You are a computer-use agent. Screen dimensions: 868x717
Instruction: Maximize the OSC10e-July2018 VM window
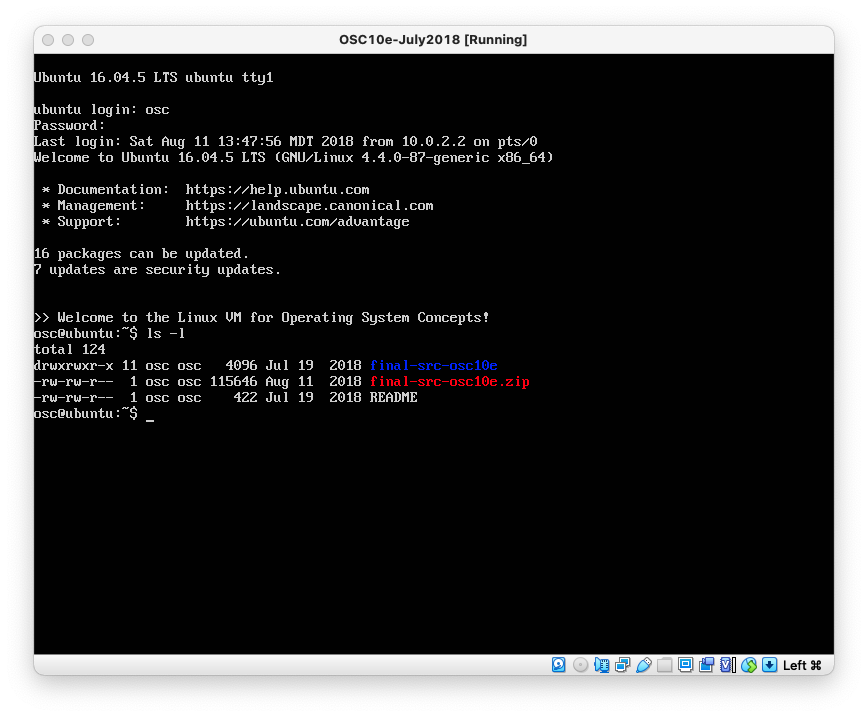coord(88,40)
